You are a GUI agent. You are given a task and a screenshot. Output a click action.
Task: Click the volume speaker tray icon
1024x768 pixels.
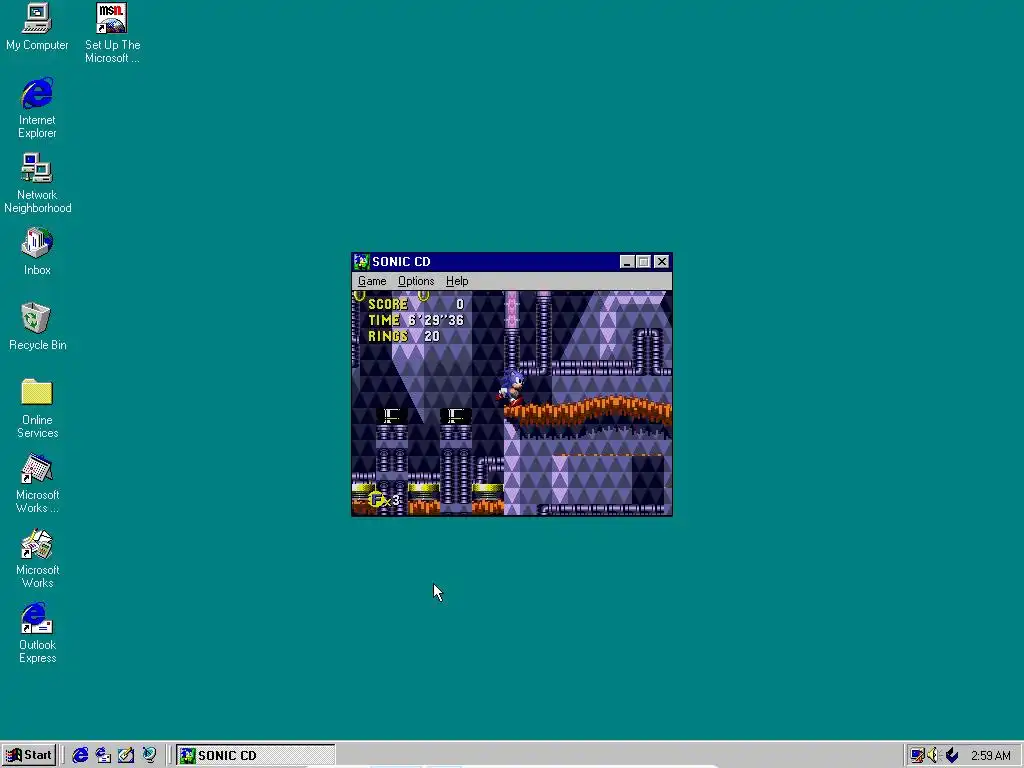pos(933,756)
